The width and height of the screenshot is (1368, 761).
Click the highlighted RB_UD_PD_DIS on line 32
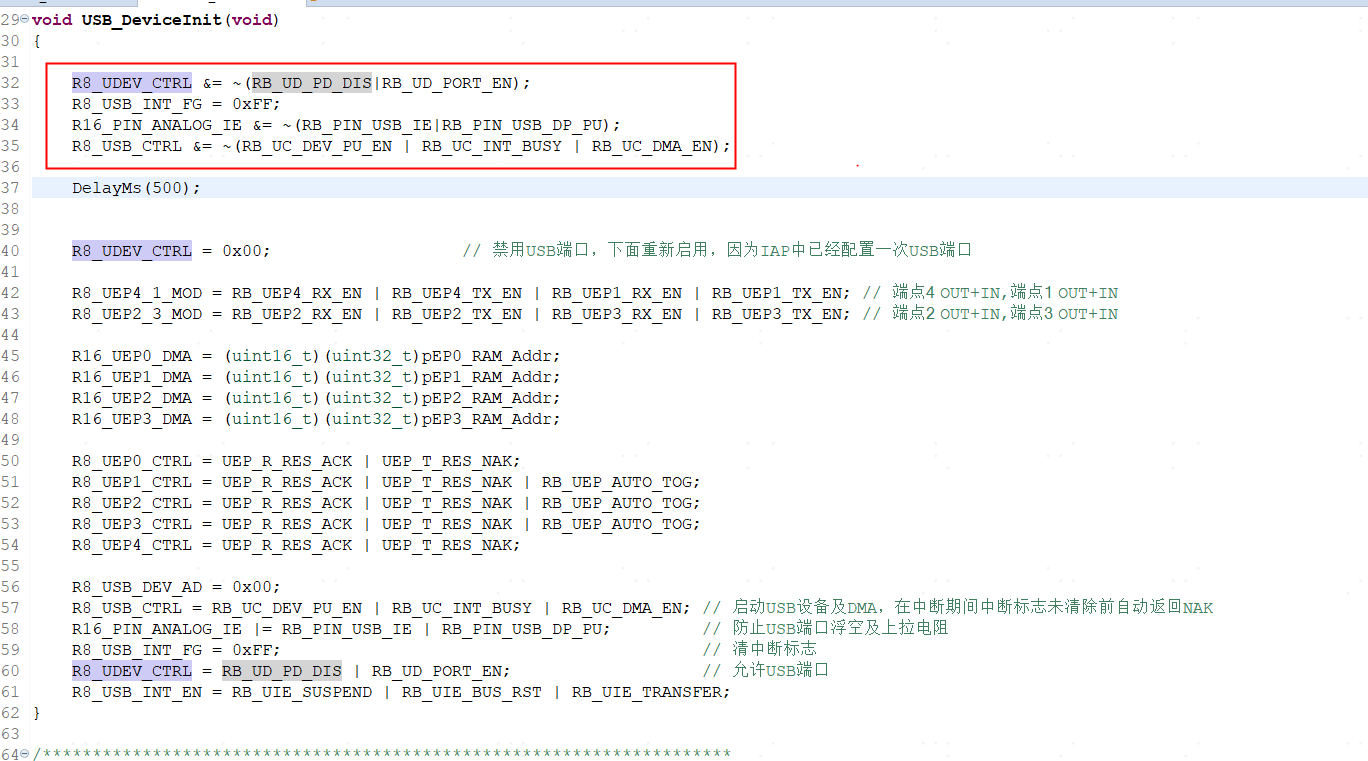(x=311, y=83)
